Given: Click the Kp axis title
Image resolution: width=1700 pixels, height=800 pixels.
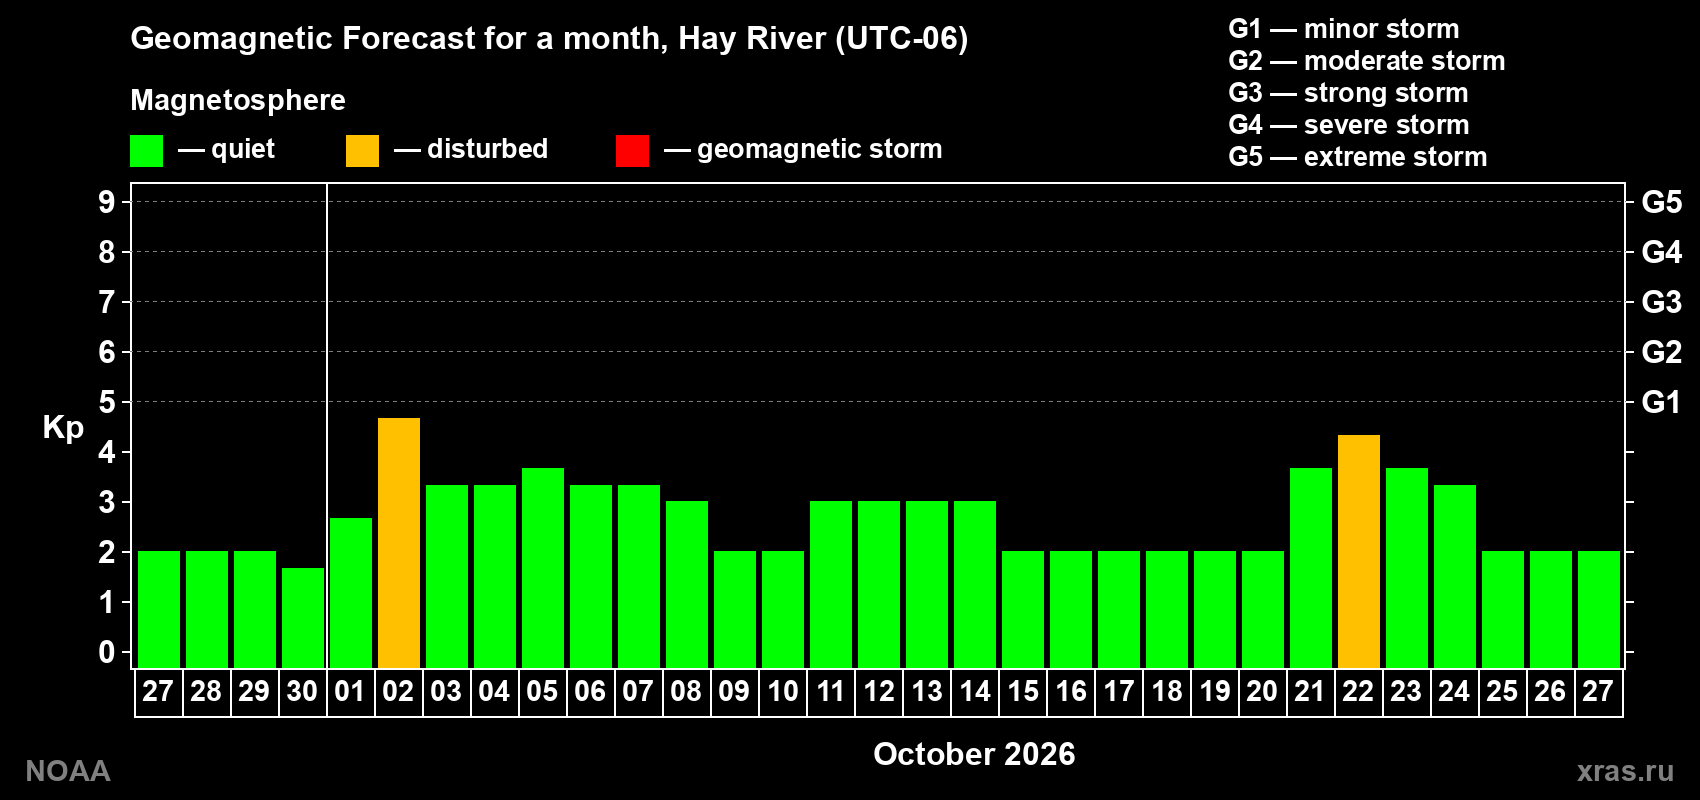Looking at the screenshot, I should pos(63,428).
